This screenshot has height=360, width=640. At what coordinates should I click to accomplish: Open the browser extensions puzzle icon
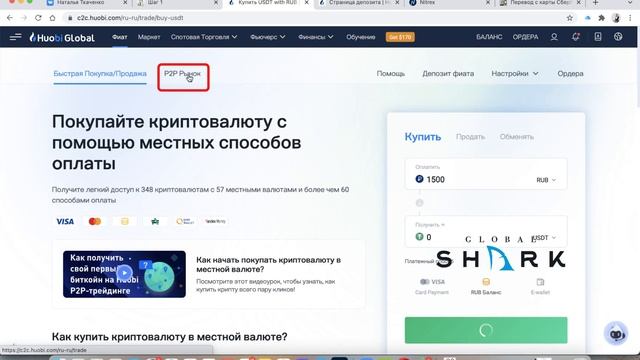(601, 18)
